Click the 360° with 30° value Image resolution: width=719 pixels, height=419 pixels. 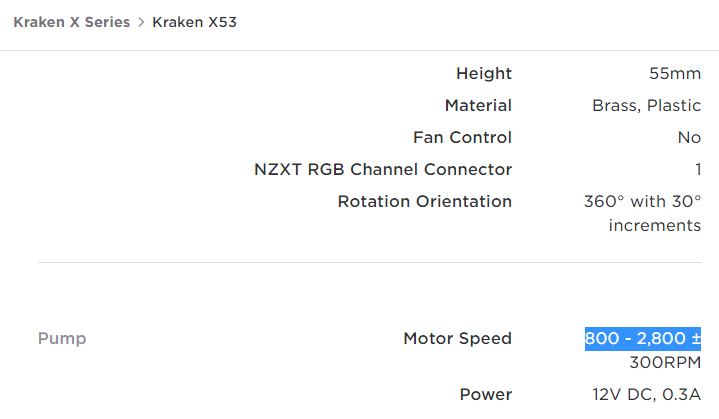[642, 202]
